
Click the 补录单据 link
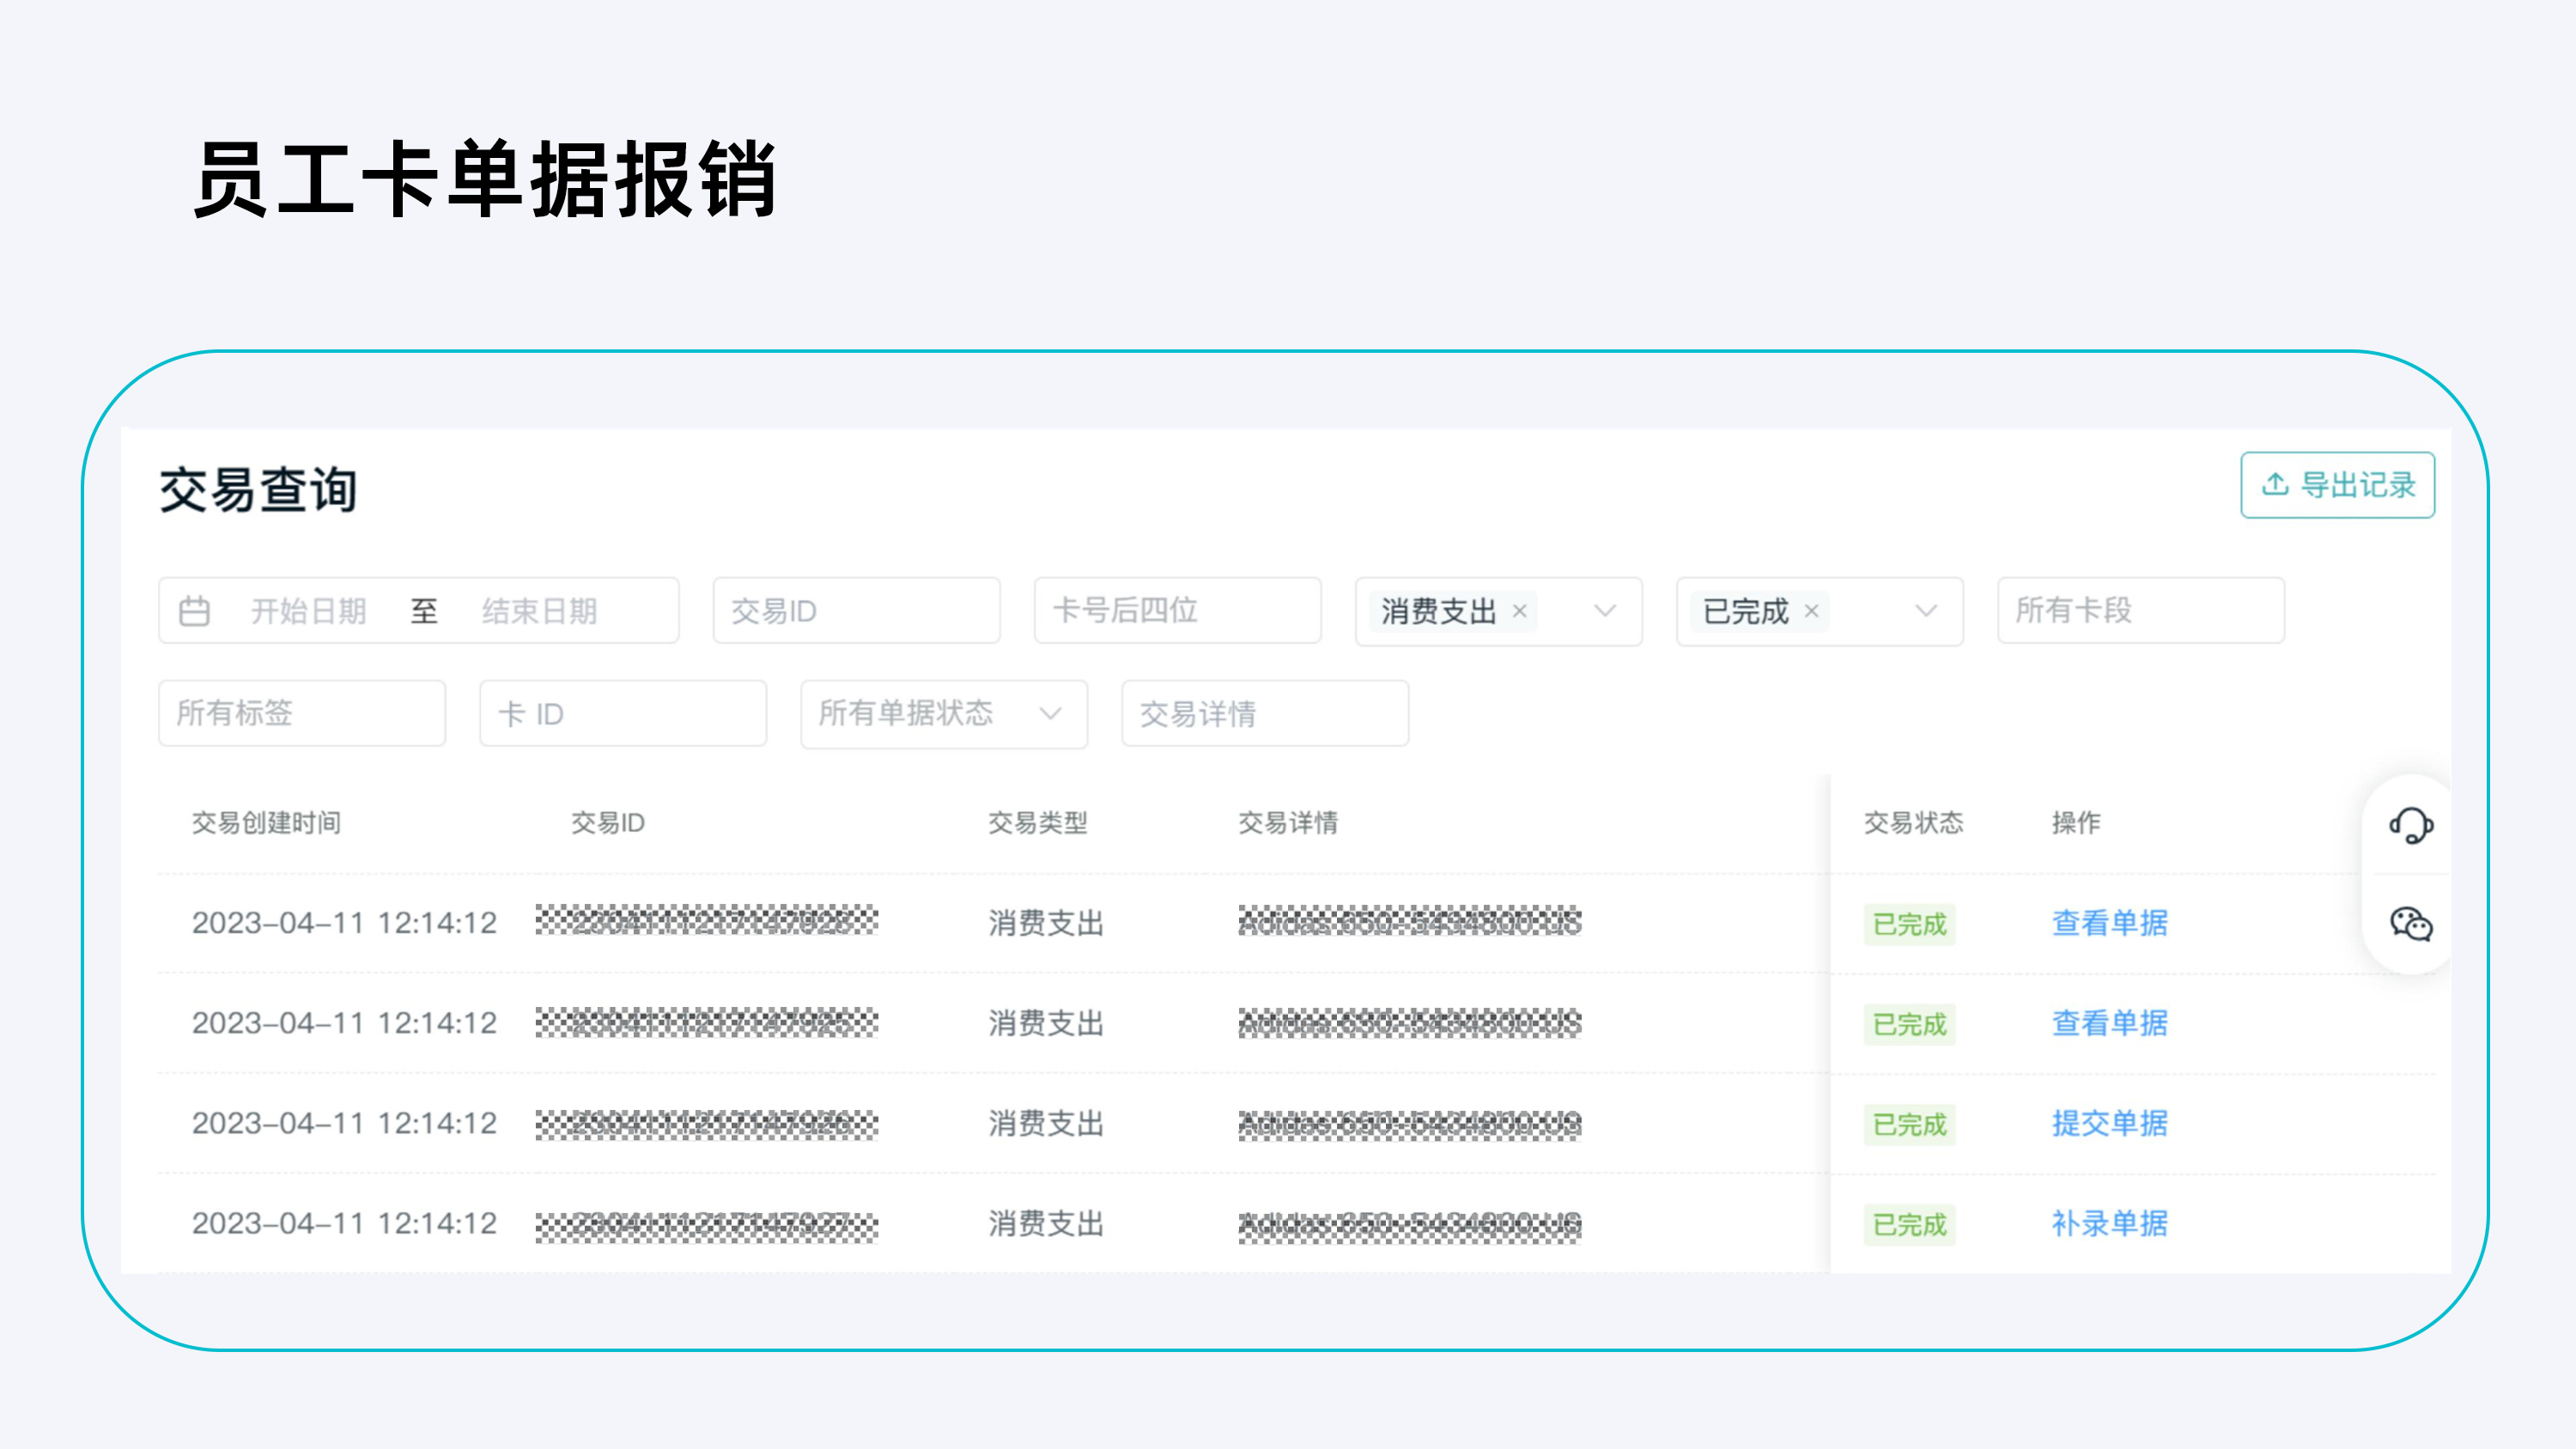pyautogui.click(x=2109, y=1223)
